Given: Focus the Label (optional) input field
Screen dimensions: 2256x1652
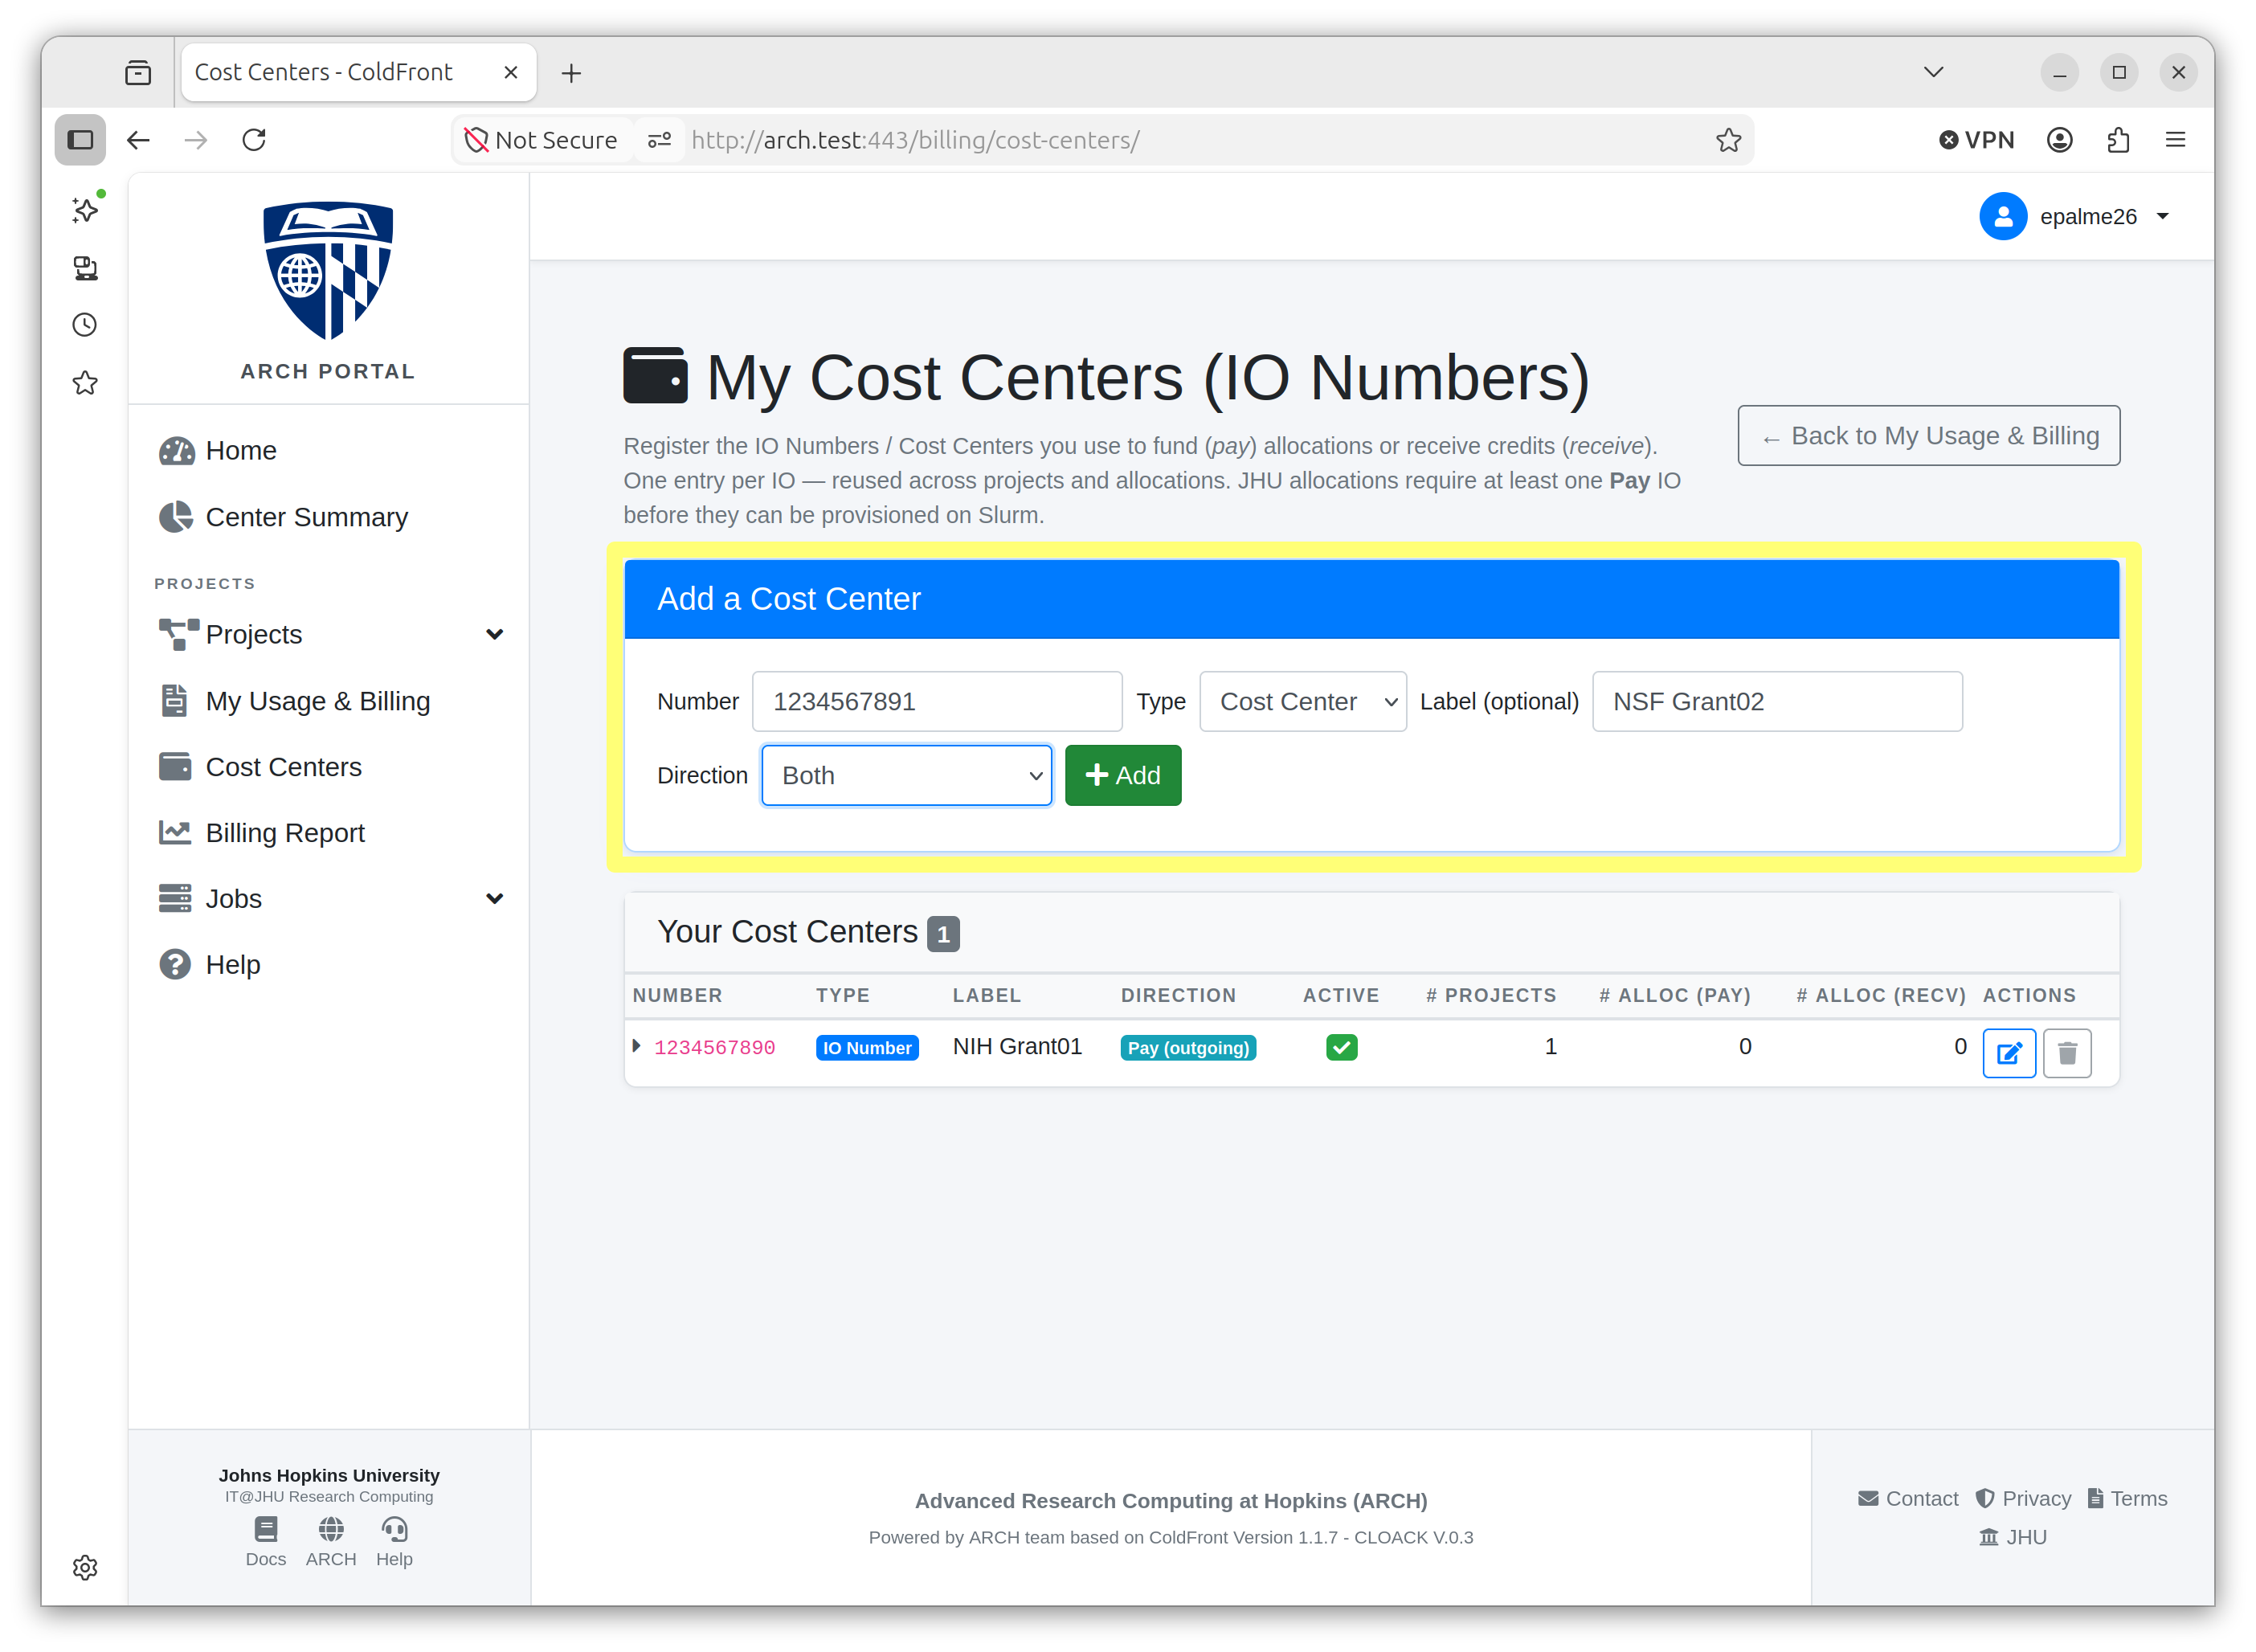Looking at the screenshot, I should 1776,701.
